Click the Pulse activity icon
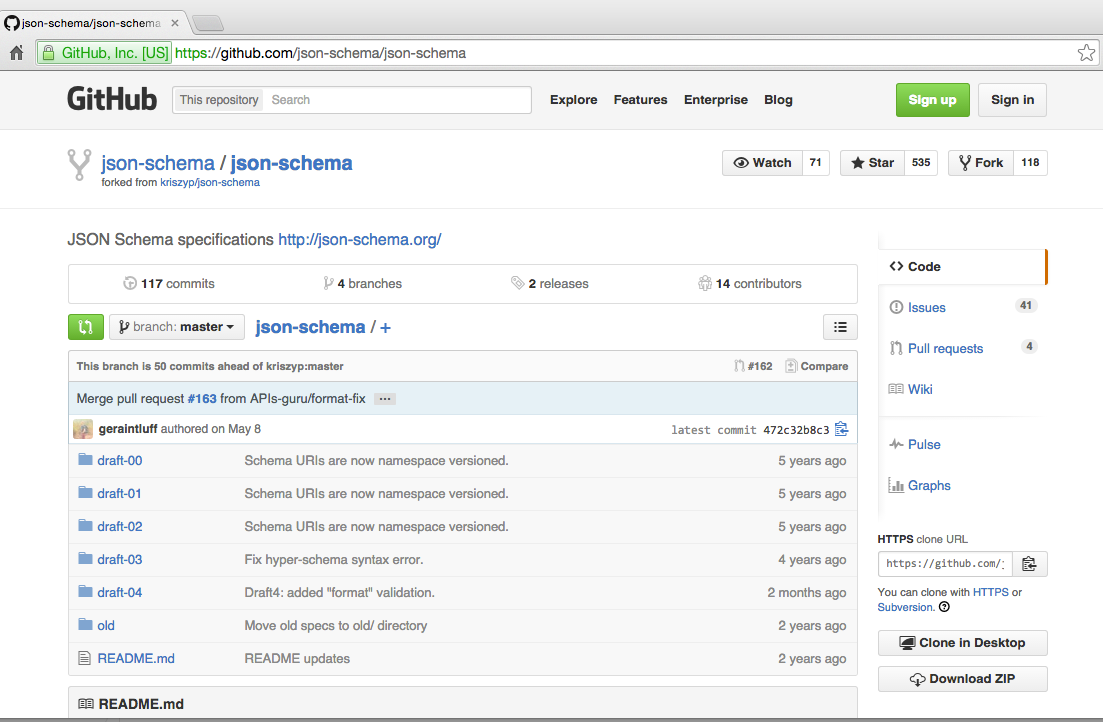 tap(899, 444)
